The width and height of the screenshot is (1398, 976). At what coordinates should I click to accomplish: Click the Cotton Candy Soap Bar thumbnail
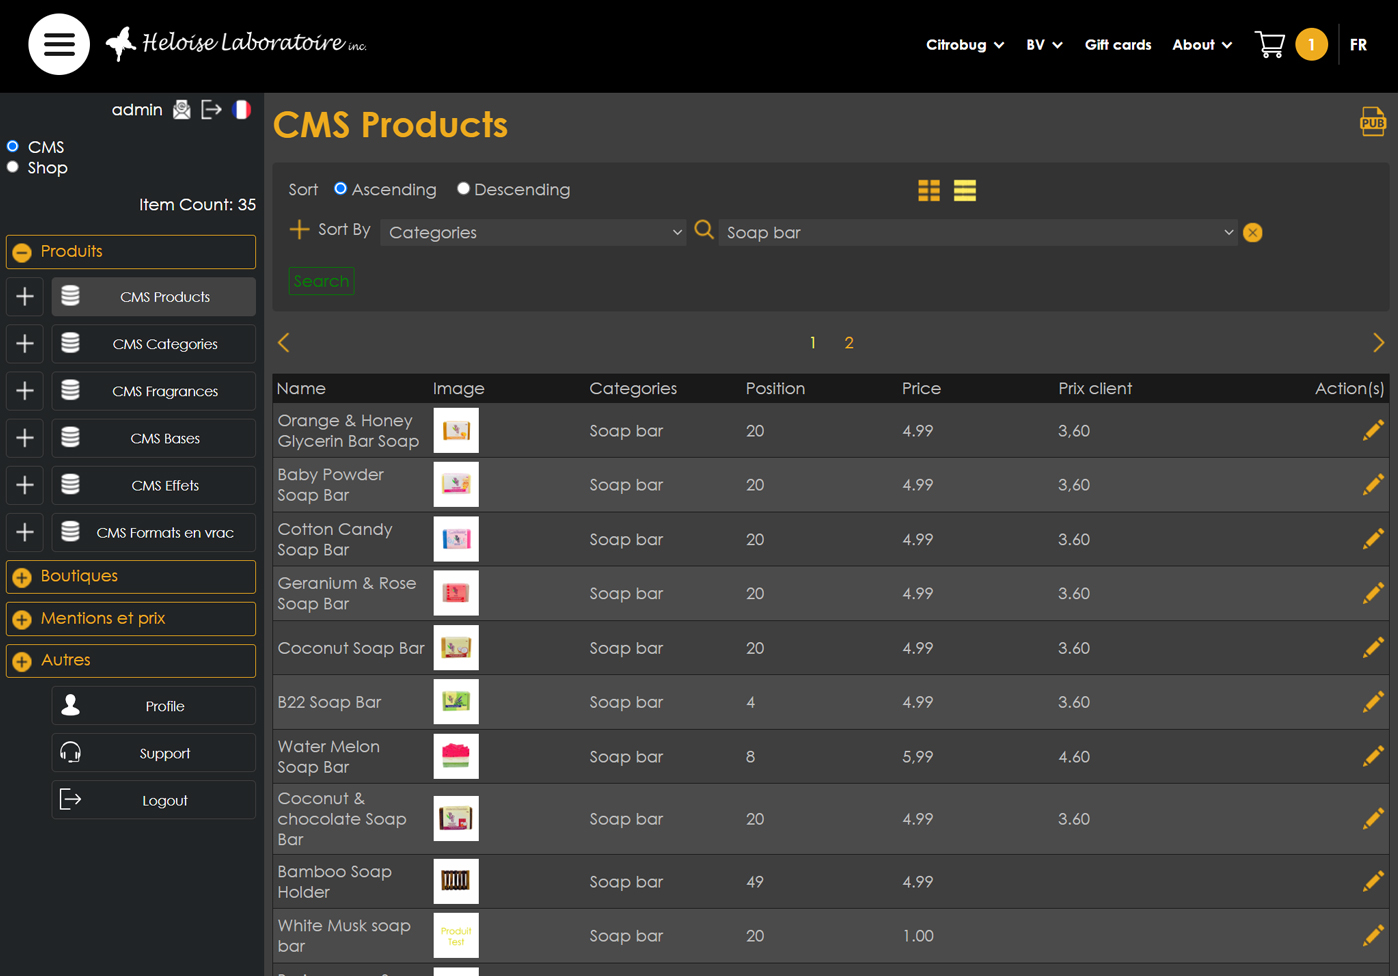coord(456,539)
